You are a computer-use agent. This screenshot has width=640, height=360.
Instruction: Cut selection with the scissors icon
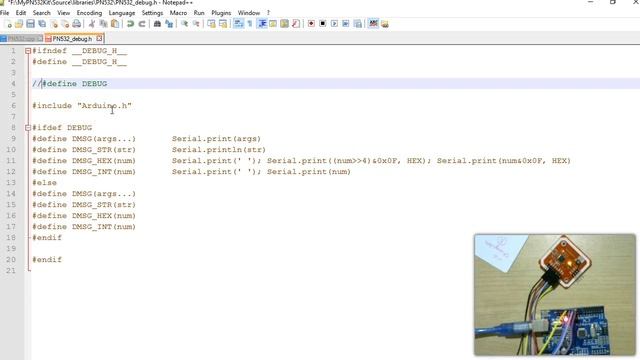(x=92, y=24)
